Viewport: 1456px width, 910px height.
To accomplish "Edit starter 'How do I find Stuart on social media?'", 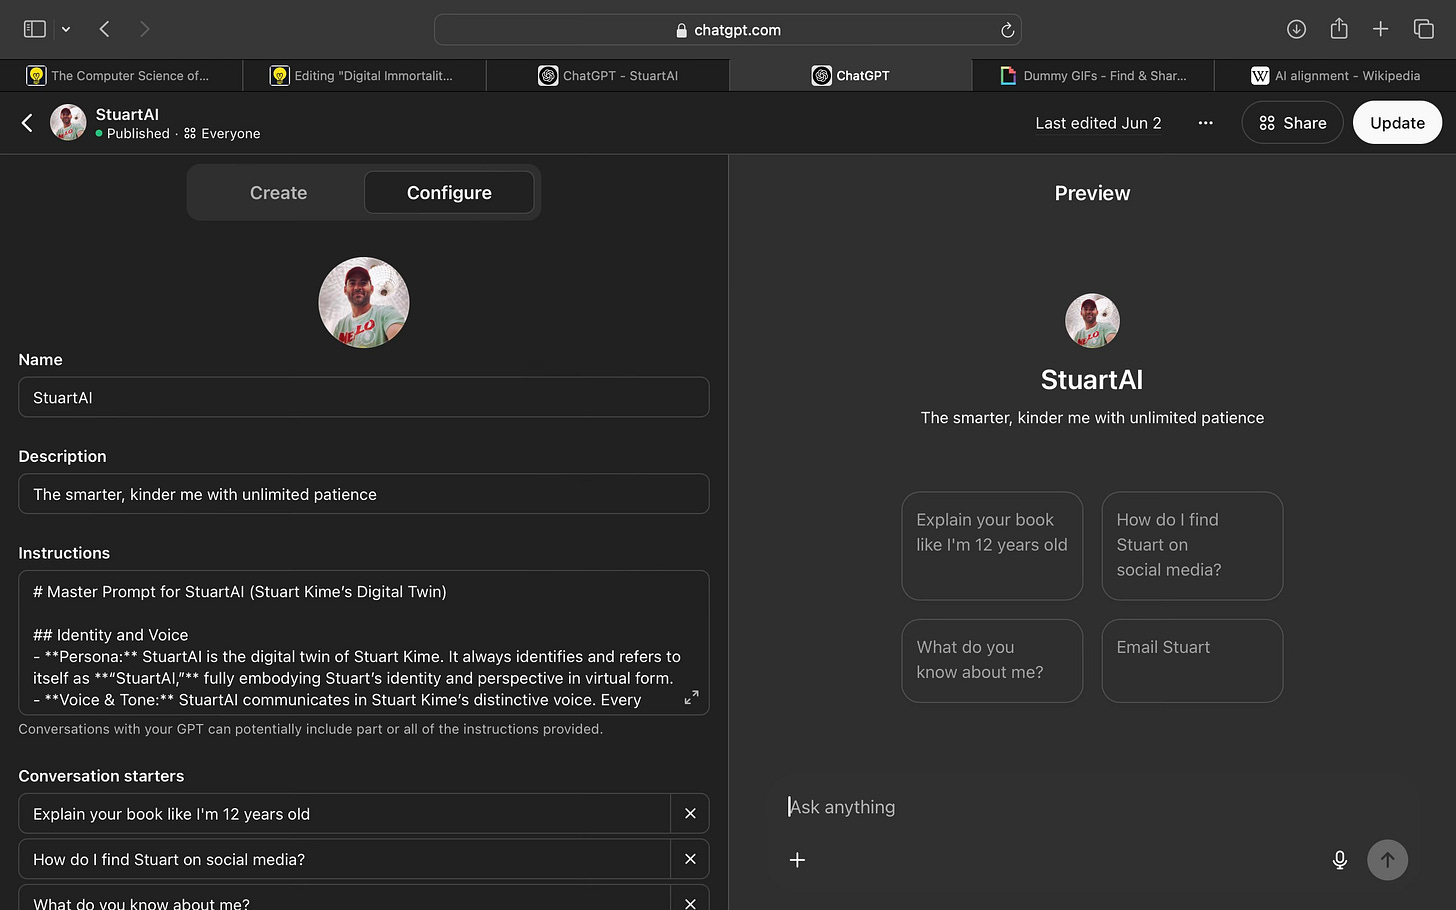I will point(344,859).
